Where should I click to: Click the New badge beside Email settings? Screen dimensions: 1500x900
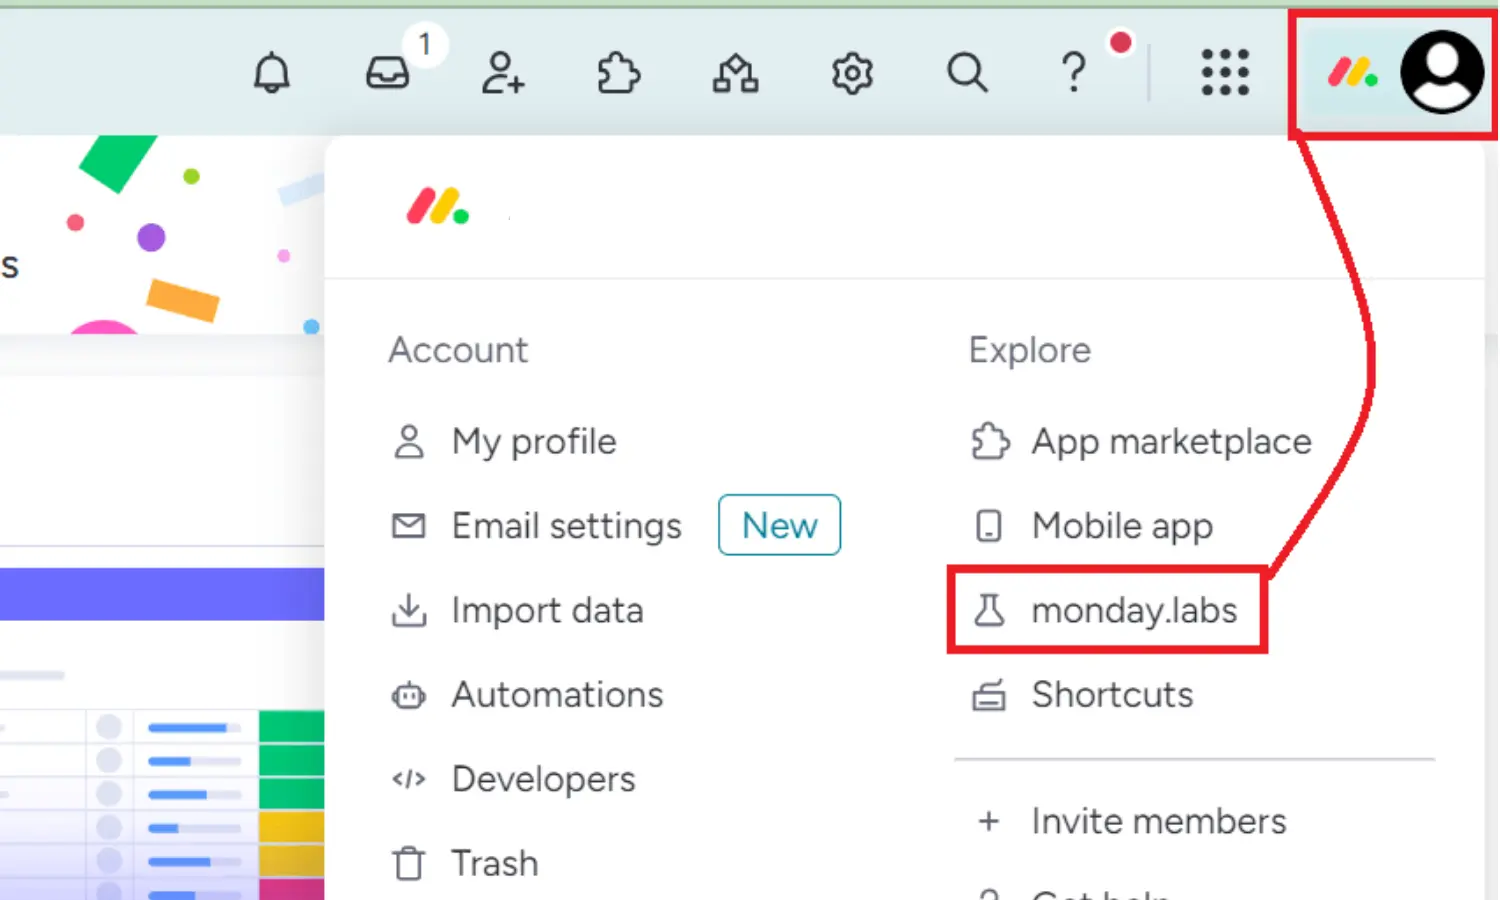(x=779, y=525)
